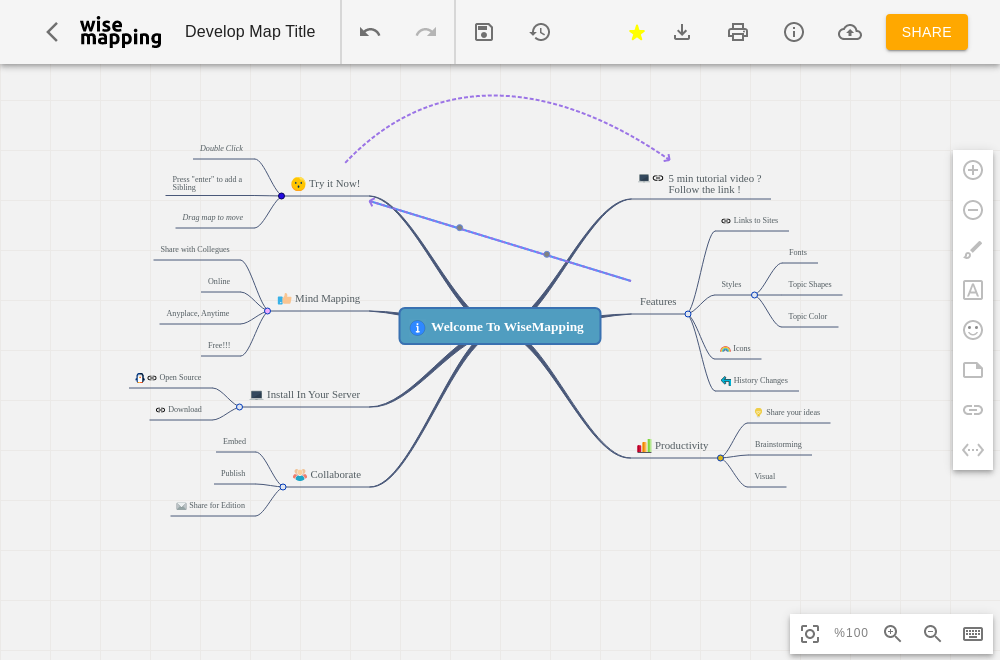The width and height of the screenshot is (1000, 660).
Task: Select the Double Click subtopic
Action: pos(221,149)
